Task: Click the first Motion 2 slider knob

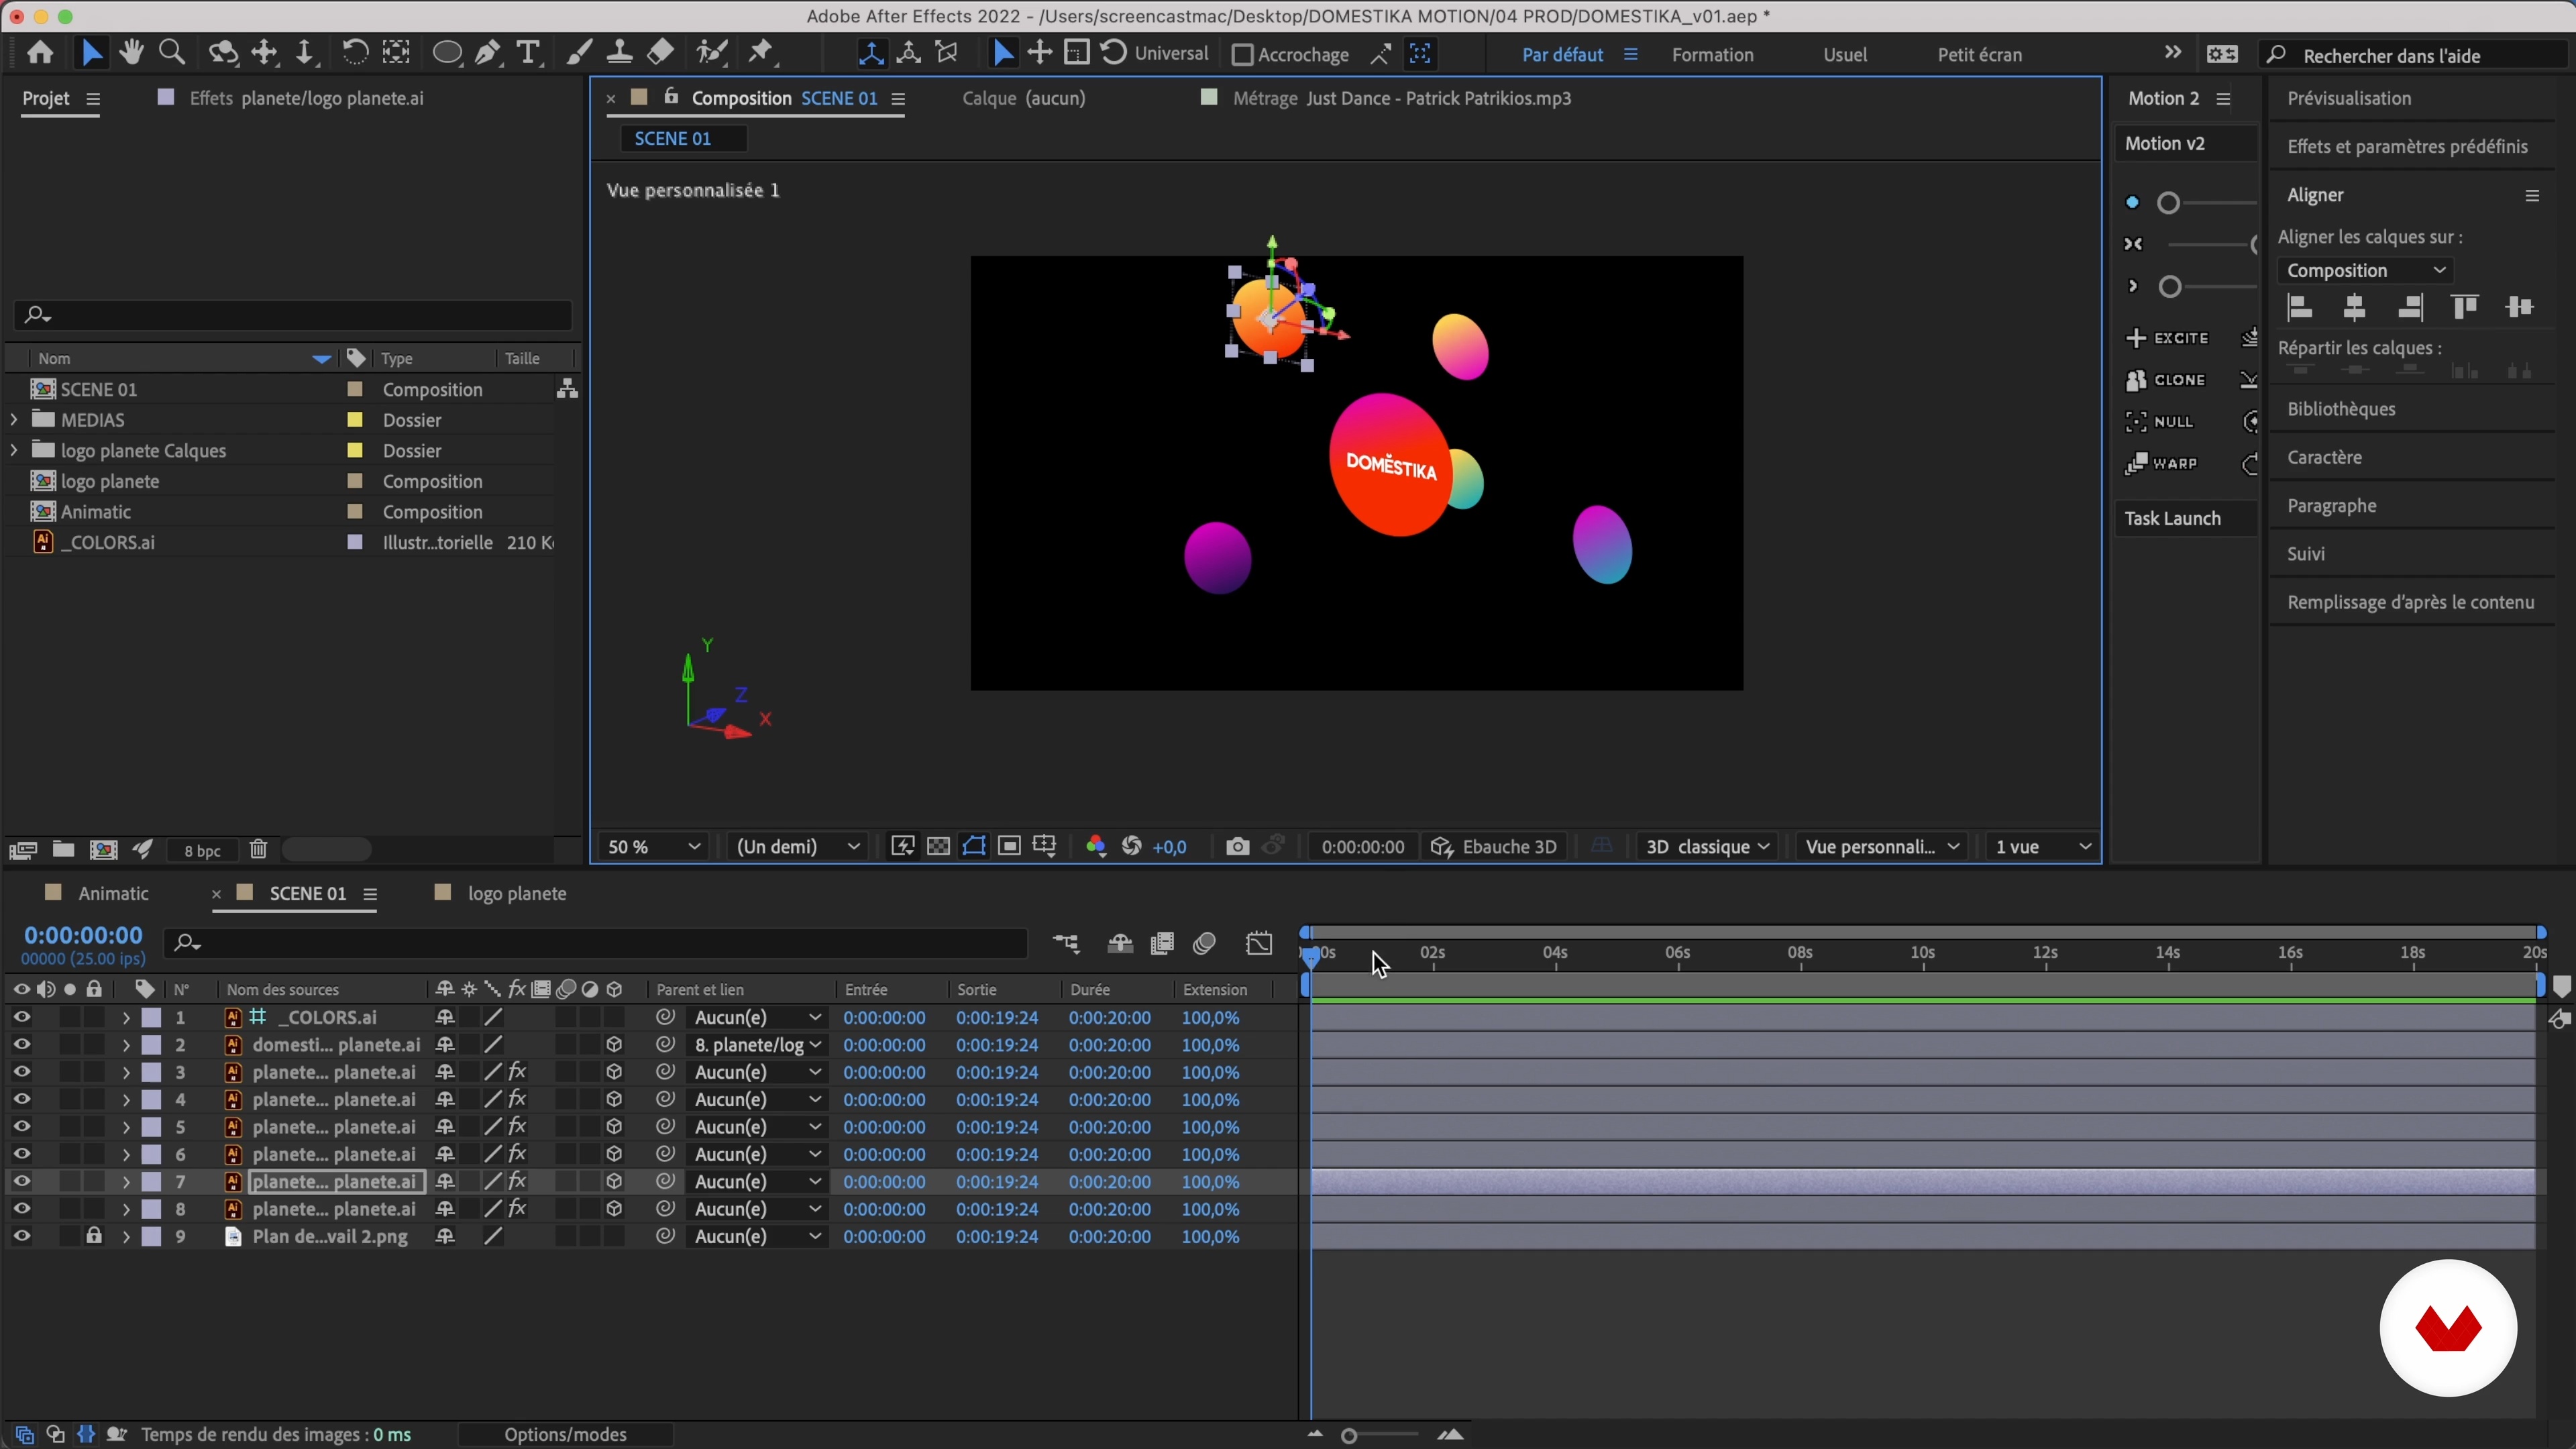Action: point(2168,204)
